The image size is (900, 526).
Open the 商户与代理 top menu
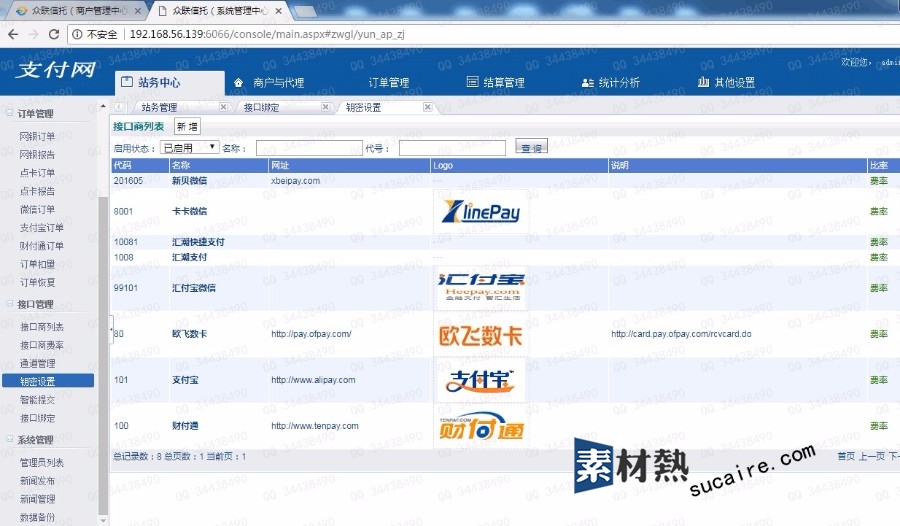point(278,83)
